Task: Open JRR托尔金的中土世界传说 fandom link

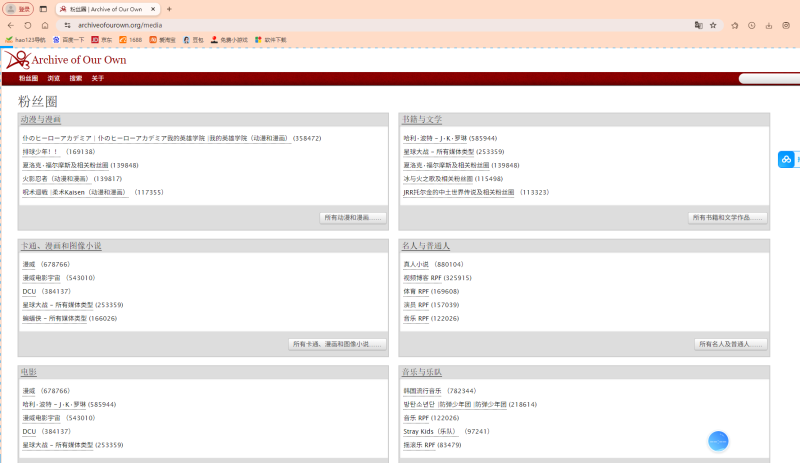Action: (x=459, y=192)
